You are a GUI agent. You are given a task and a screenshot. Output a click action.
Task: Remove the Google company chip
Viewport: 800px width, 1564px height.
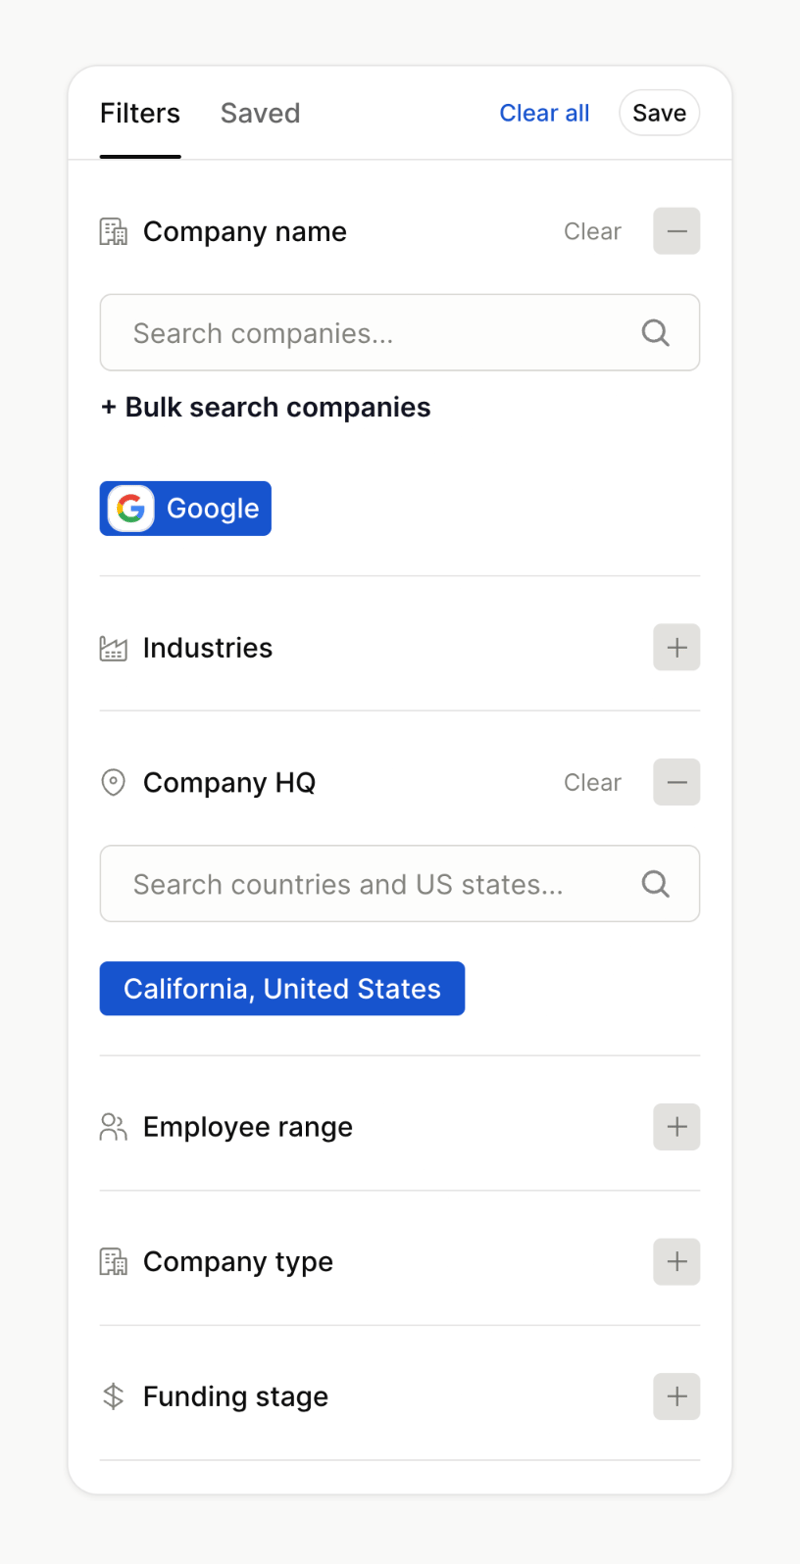(x=185, y=508)
